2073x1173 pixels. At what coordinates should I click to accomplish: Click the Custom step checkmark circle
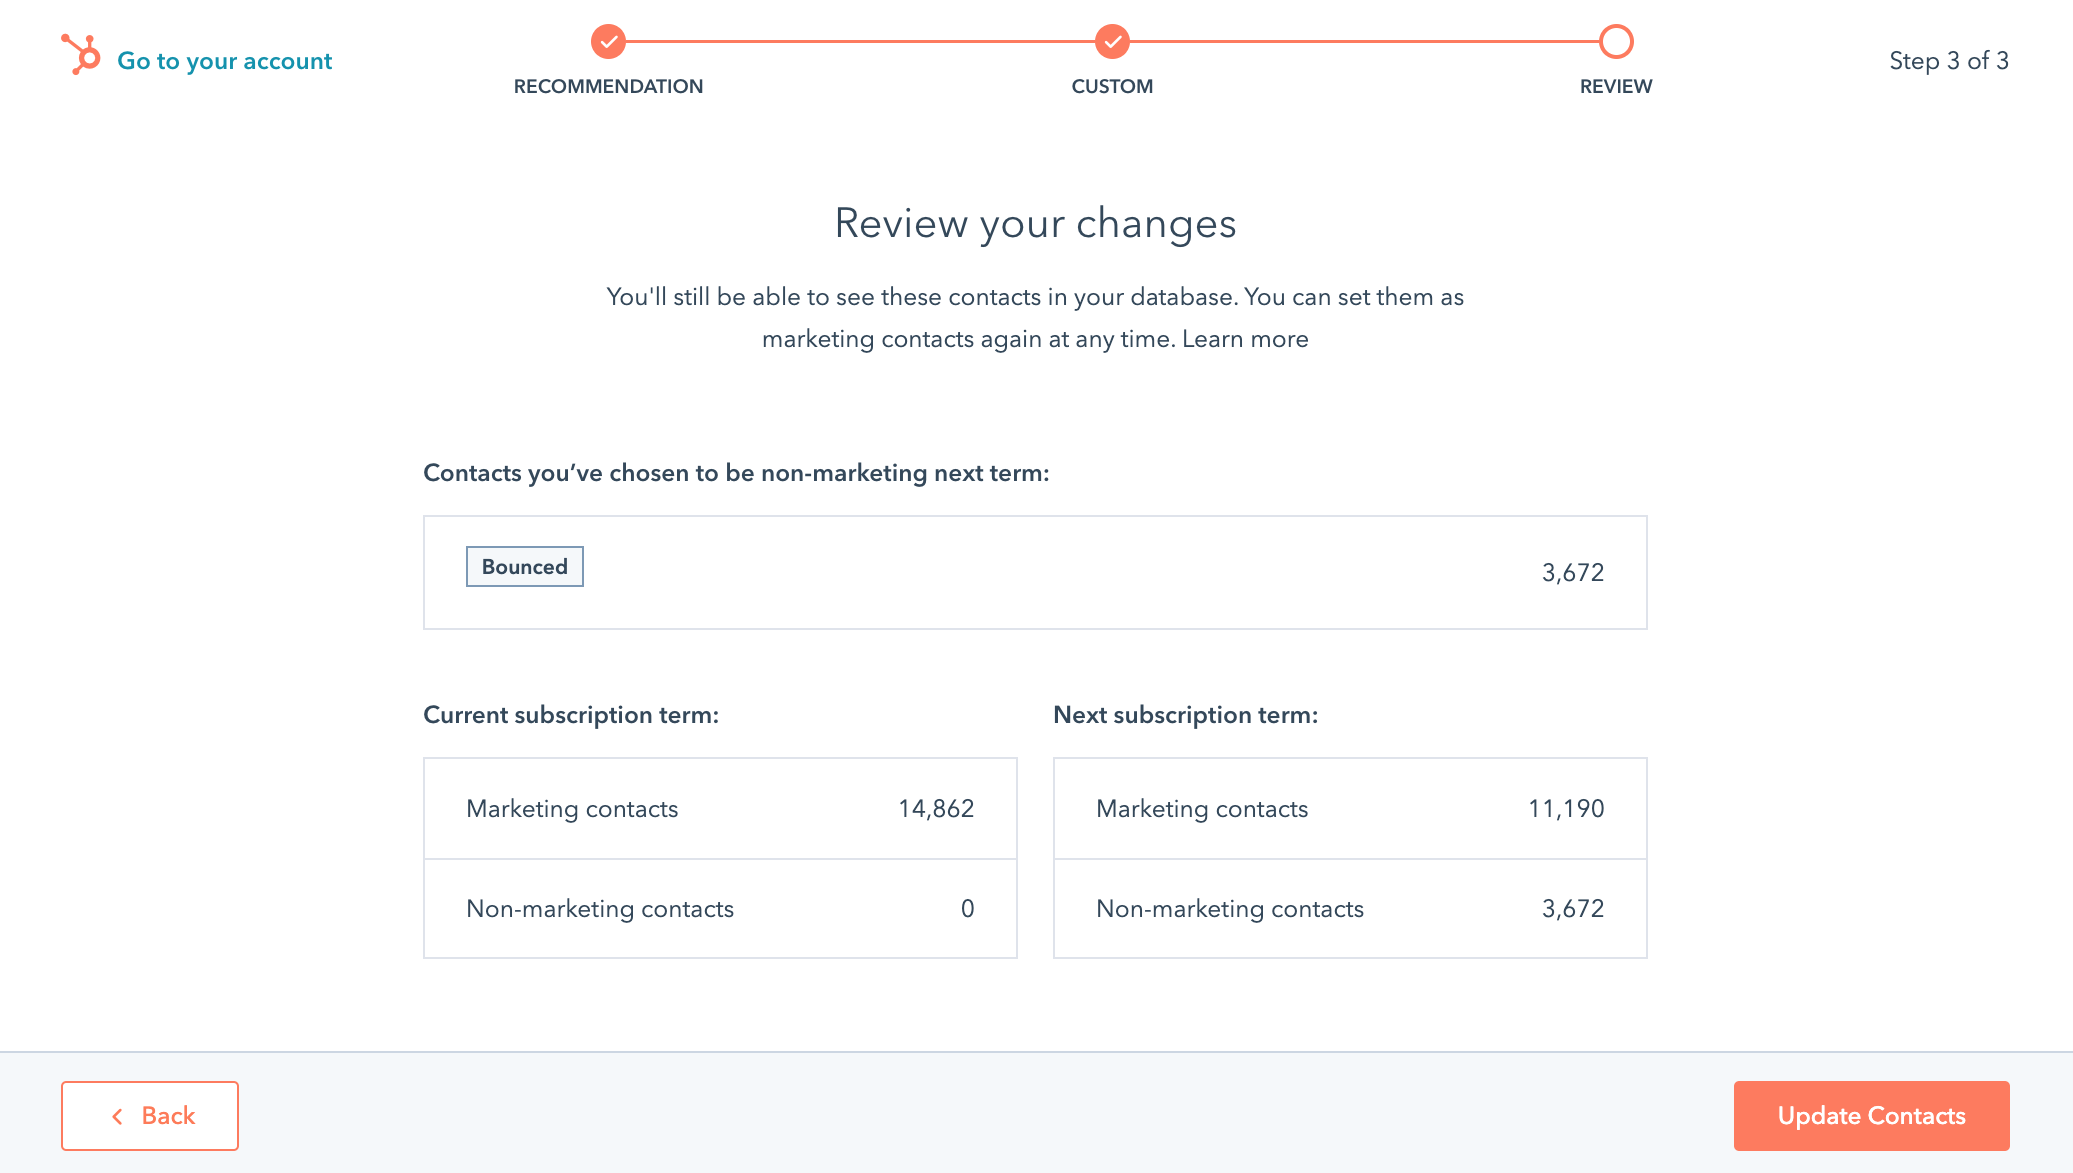(1112, 42)
